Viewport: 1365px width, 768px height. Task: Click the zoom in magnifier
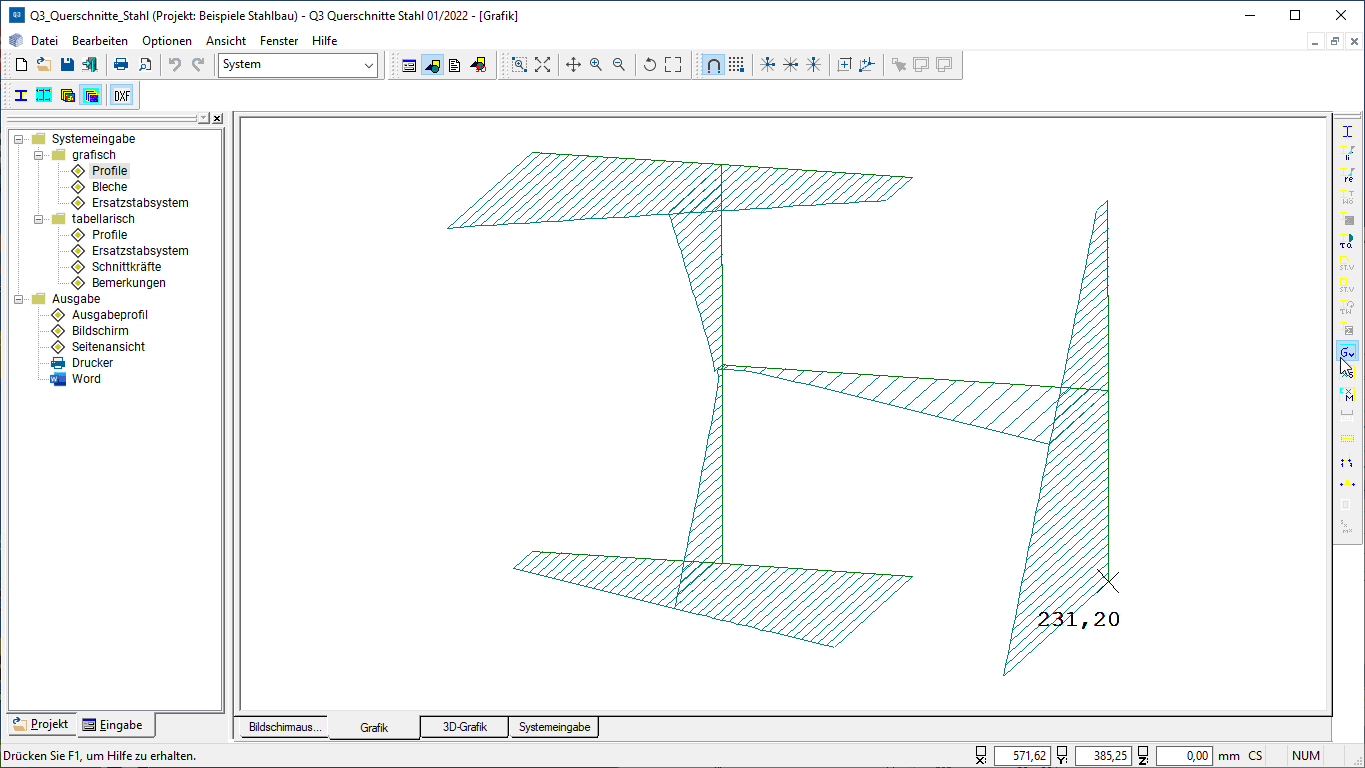(596, 64)
